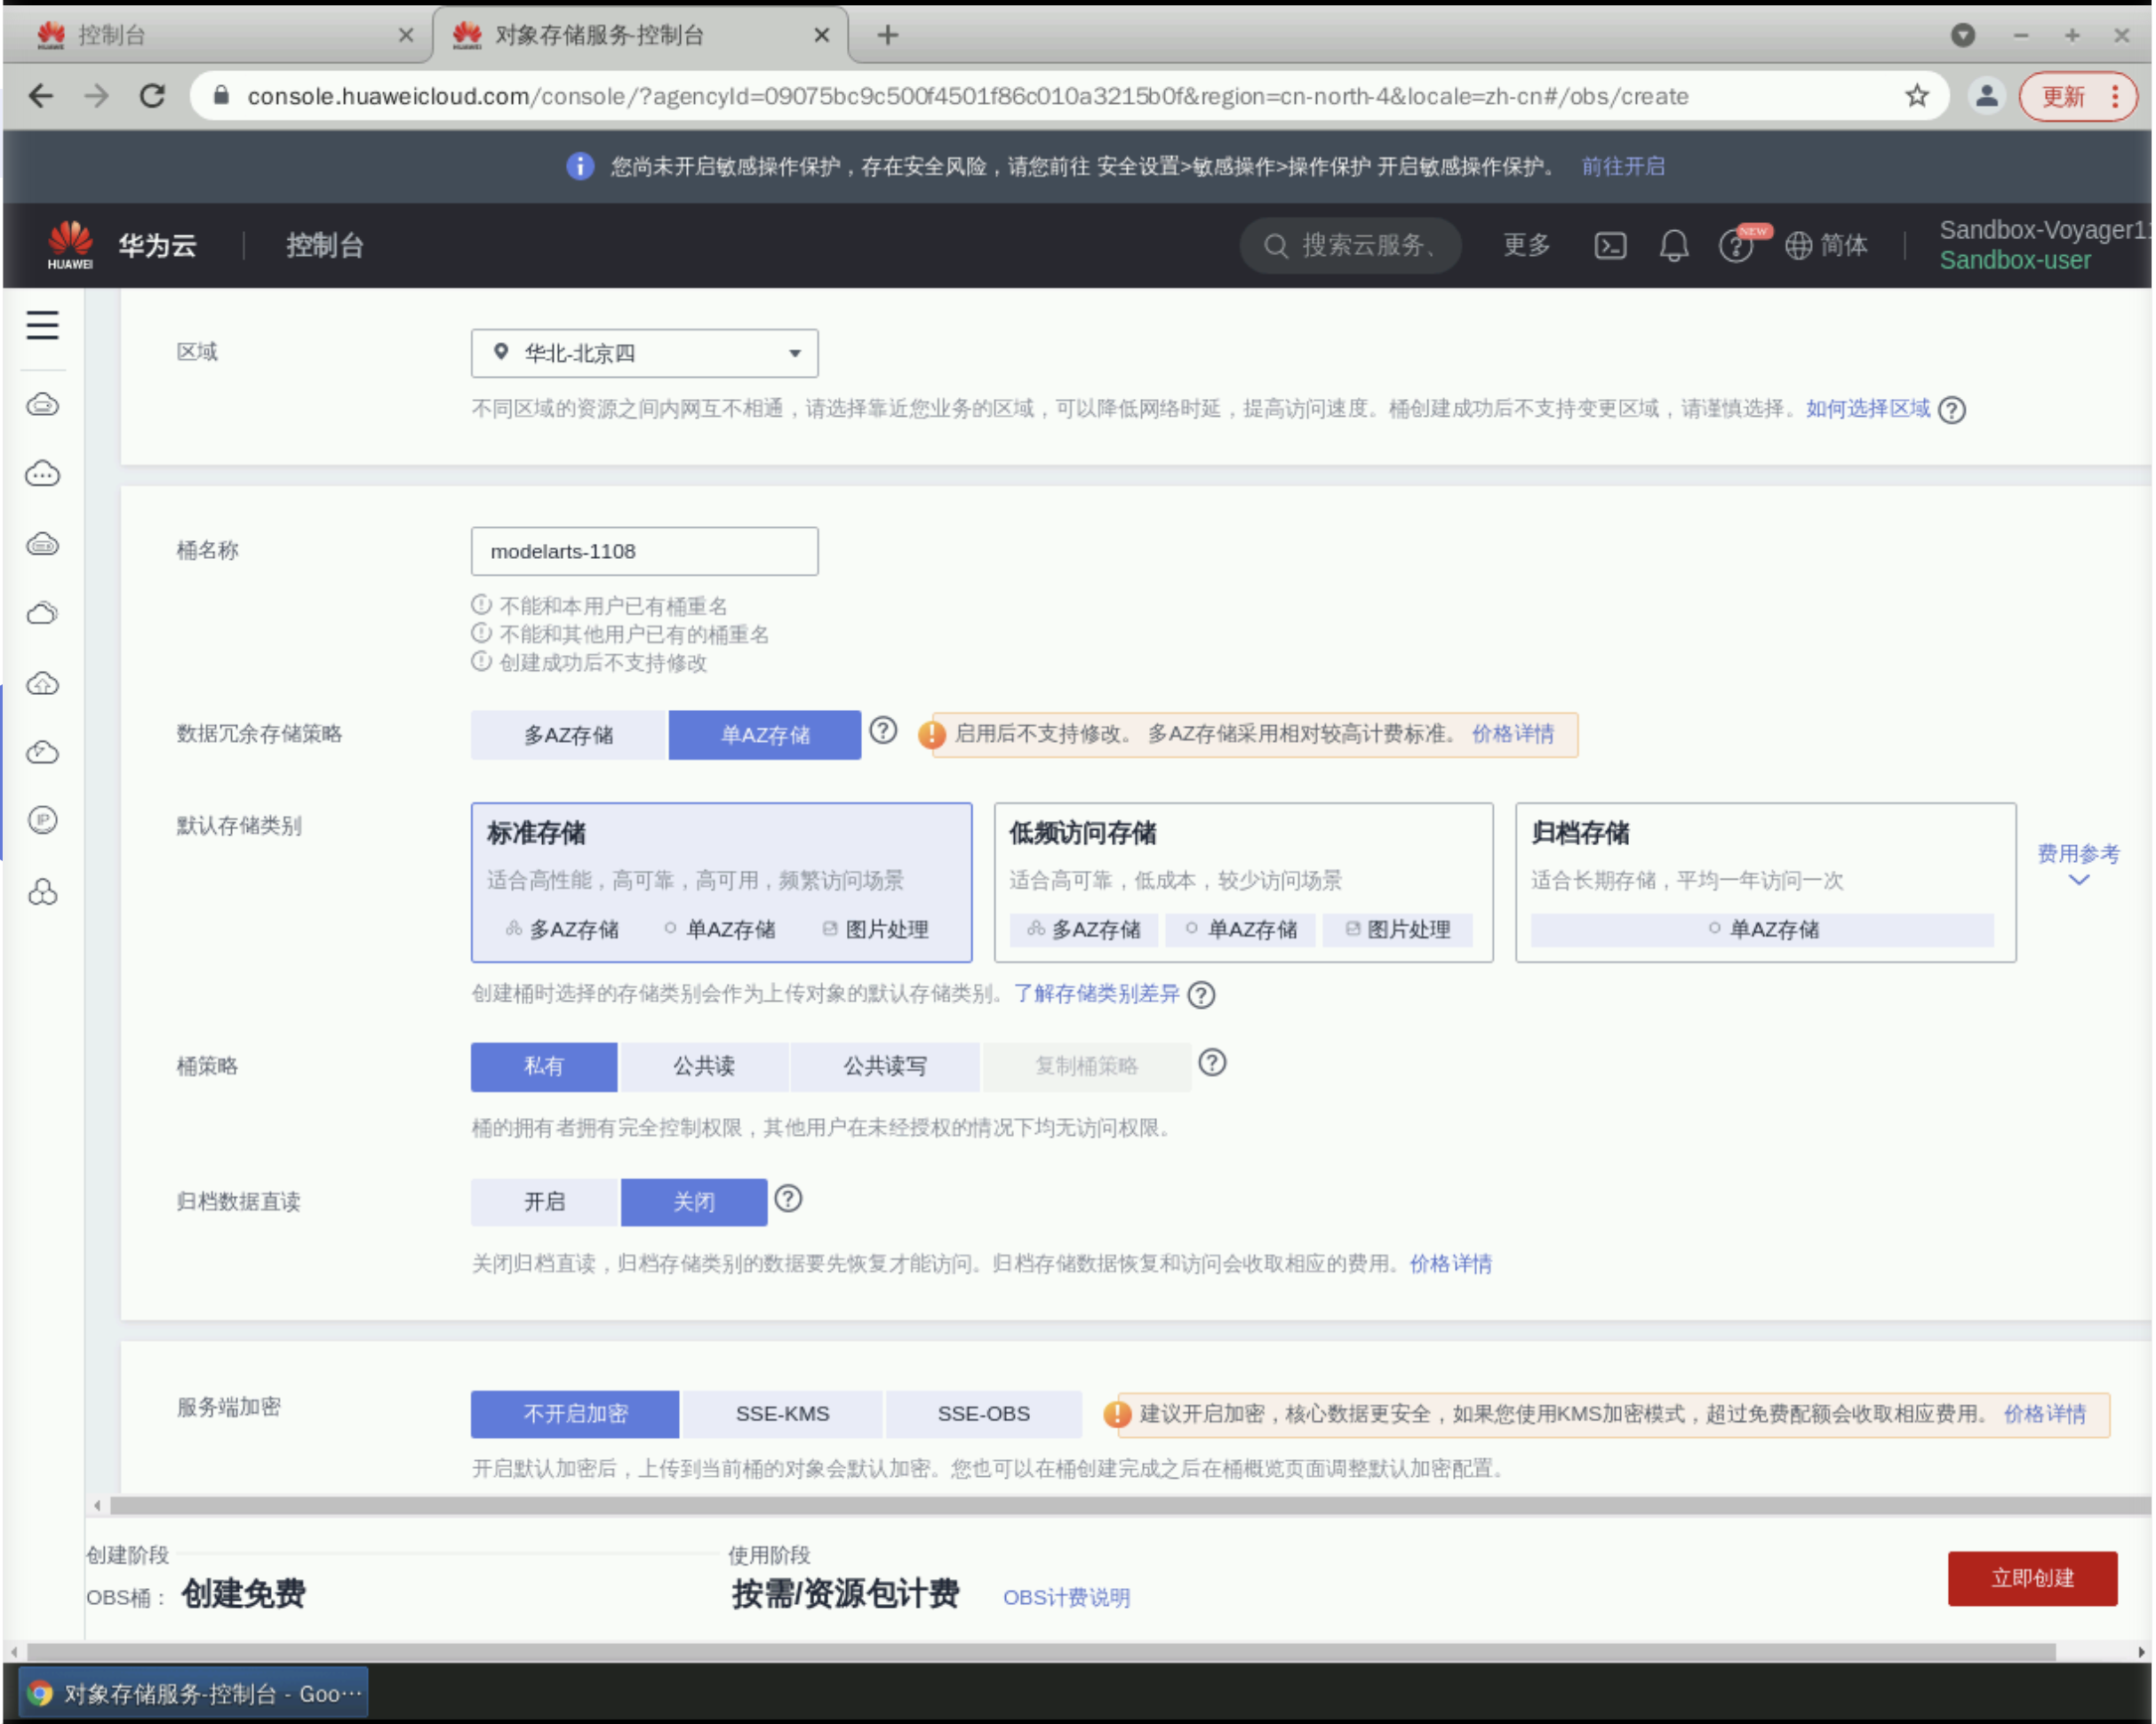
Task: Enable archive direct read with 开启
Action: [x=544, y=1202]
